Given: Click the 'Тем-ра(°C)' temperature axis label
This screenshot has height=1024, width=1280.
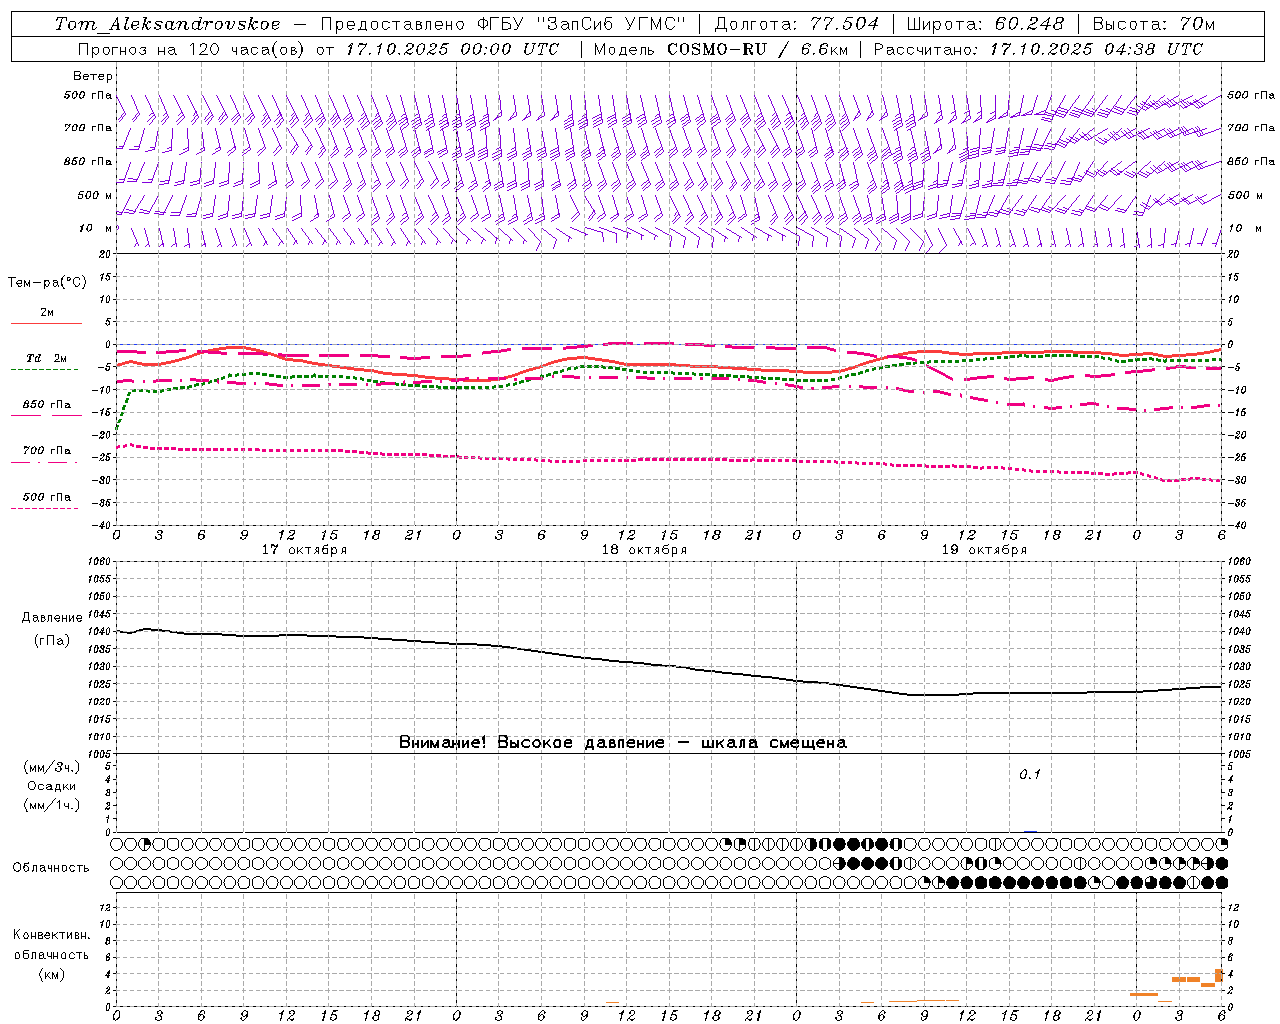Looking at the screenshot, I should pos(47,283).
